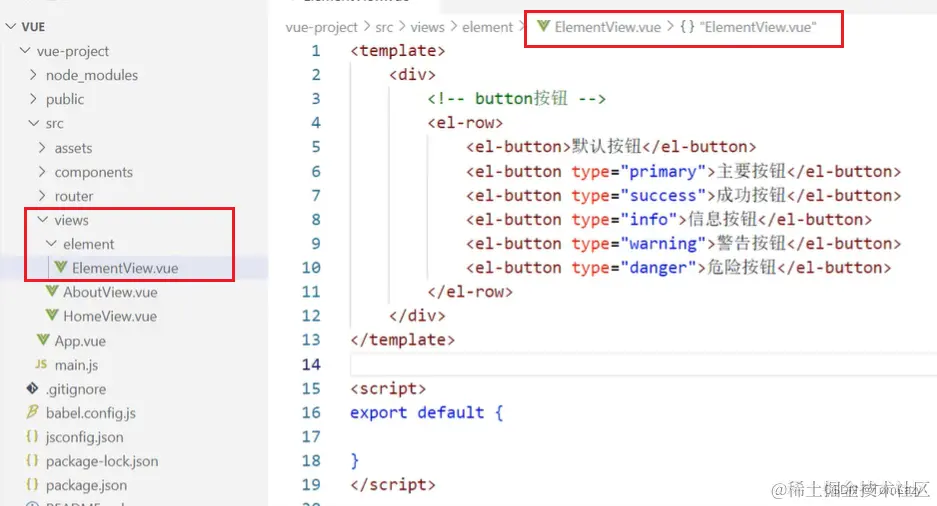Select the node_modules folder label

point(92,75)
